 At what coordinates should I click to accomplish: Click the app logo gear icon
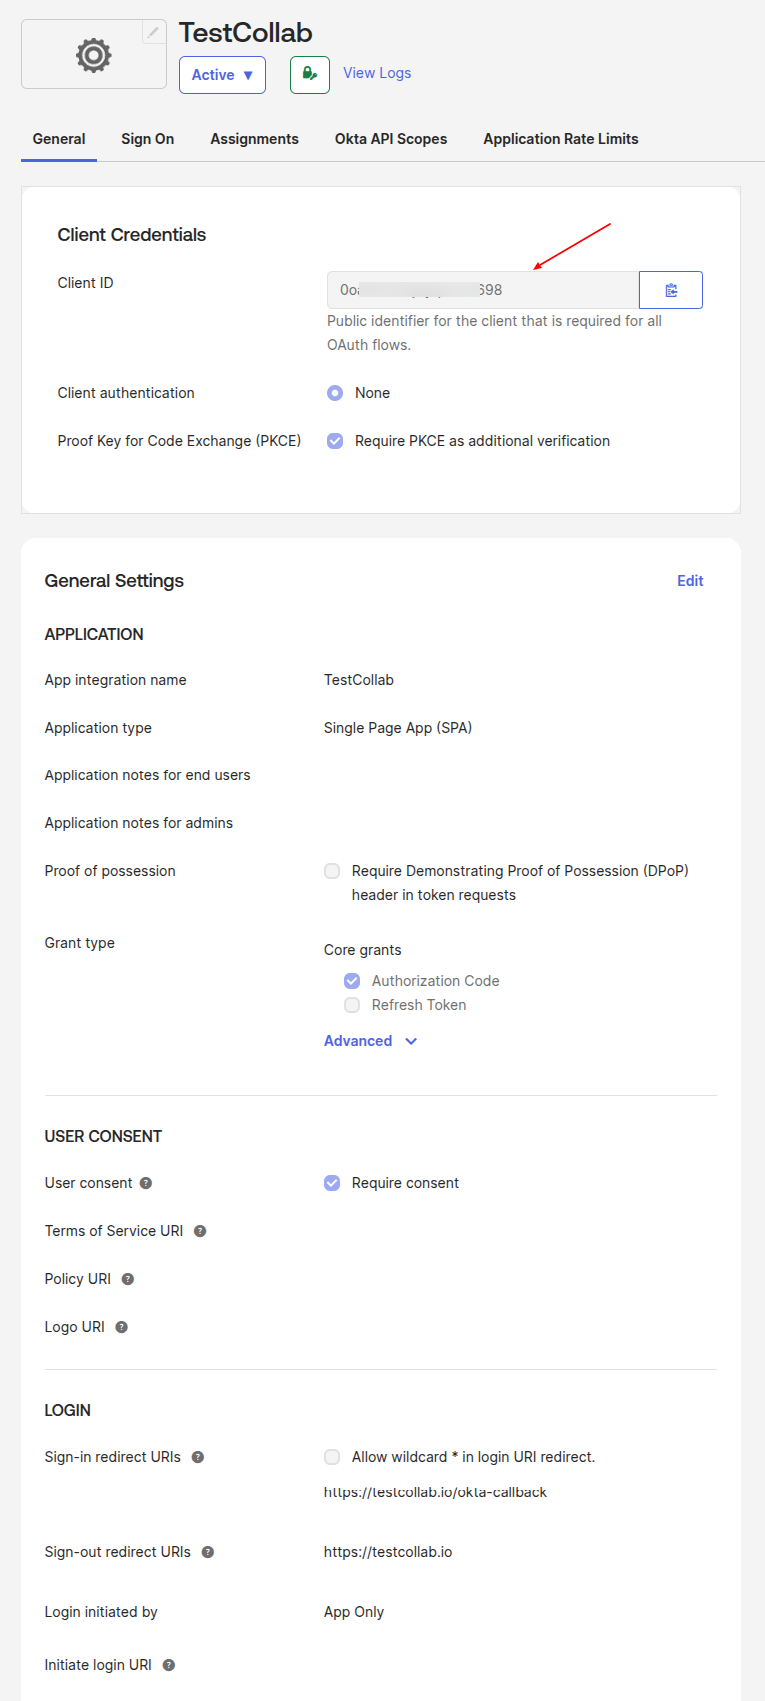(94, 55)
